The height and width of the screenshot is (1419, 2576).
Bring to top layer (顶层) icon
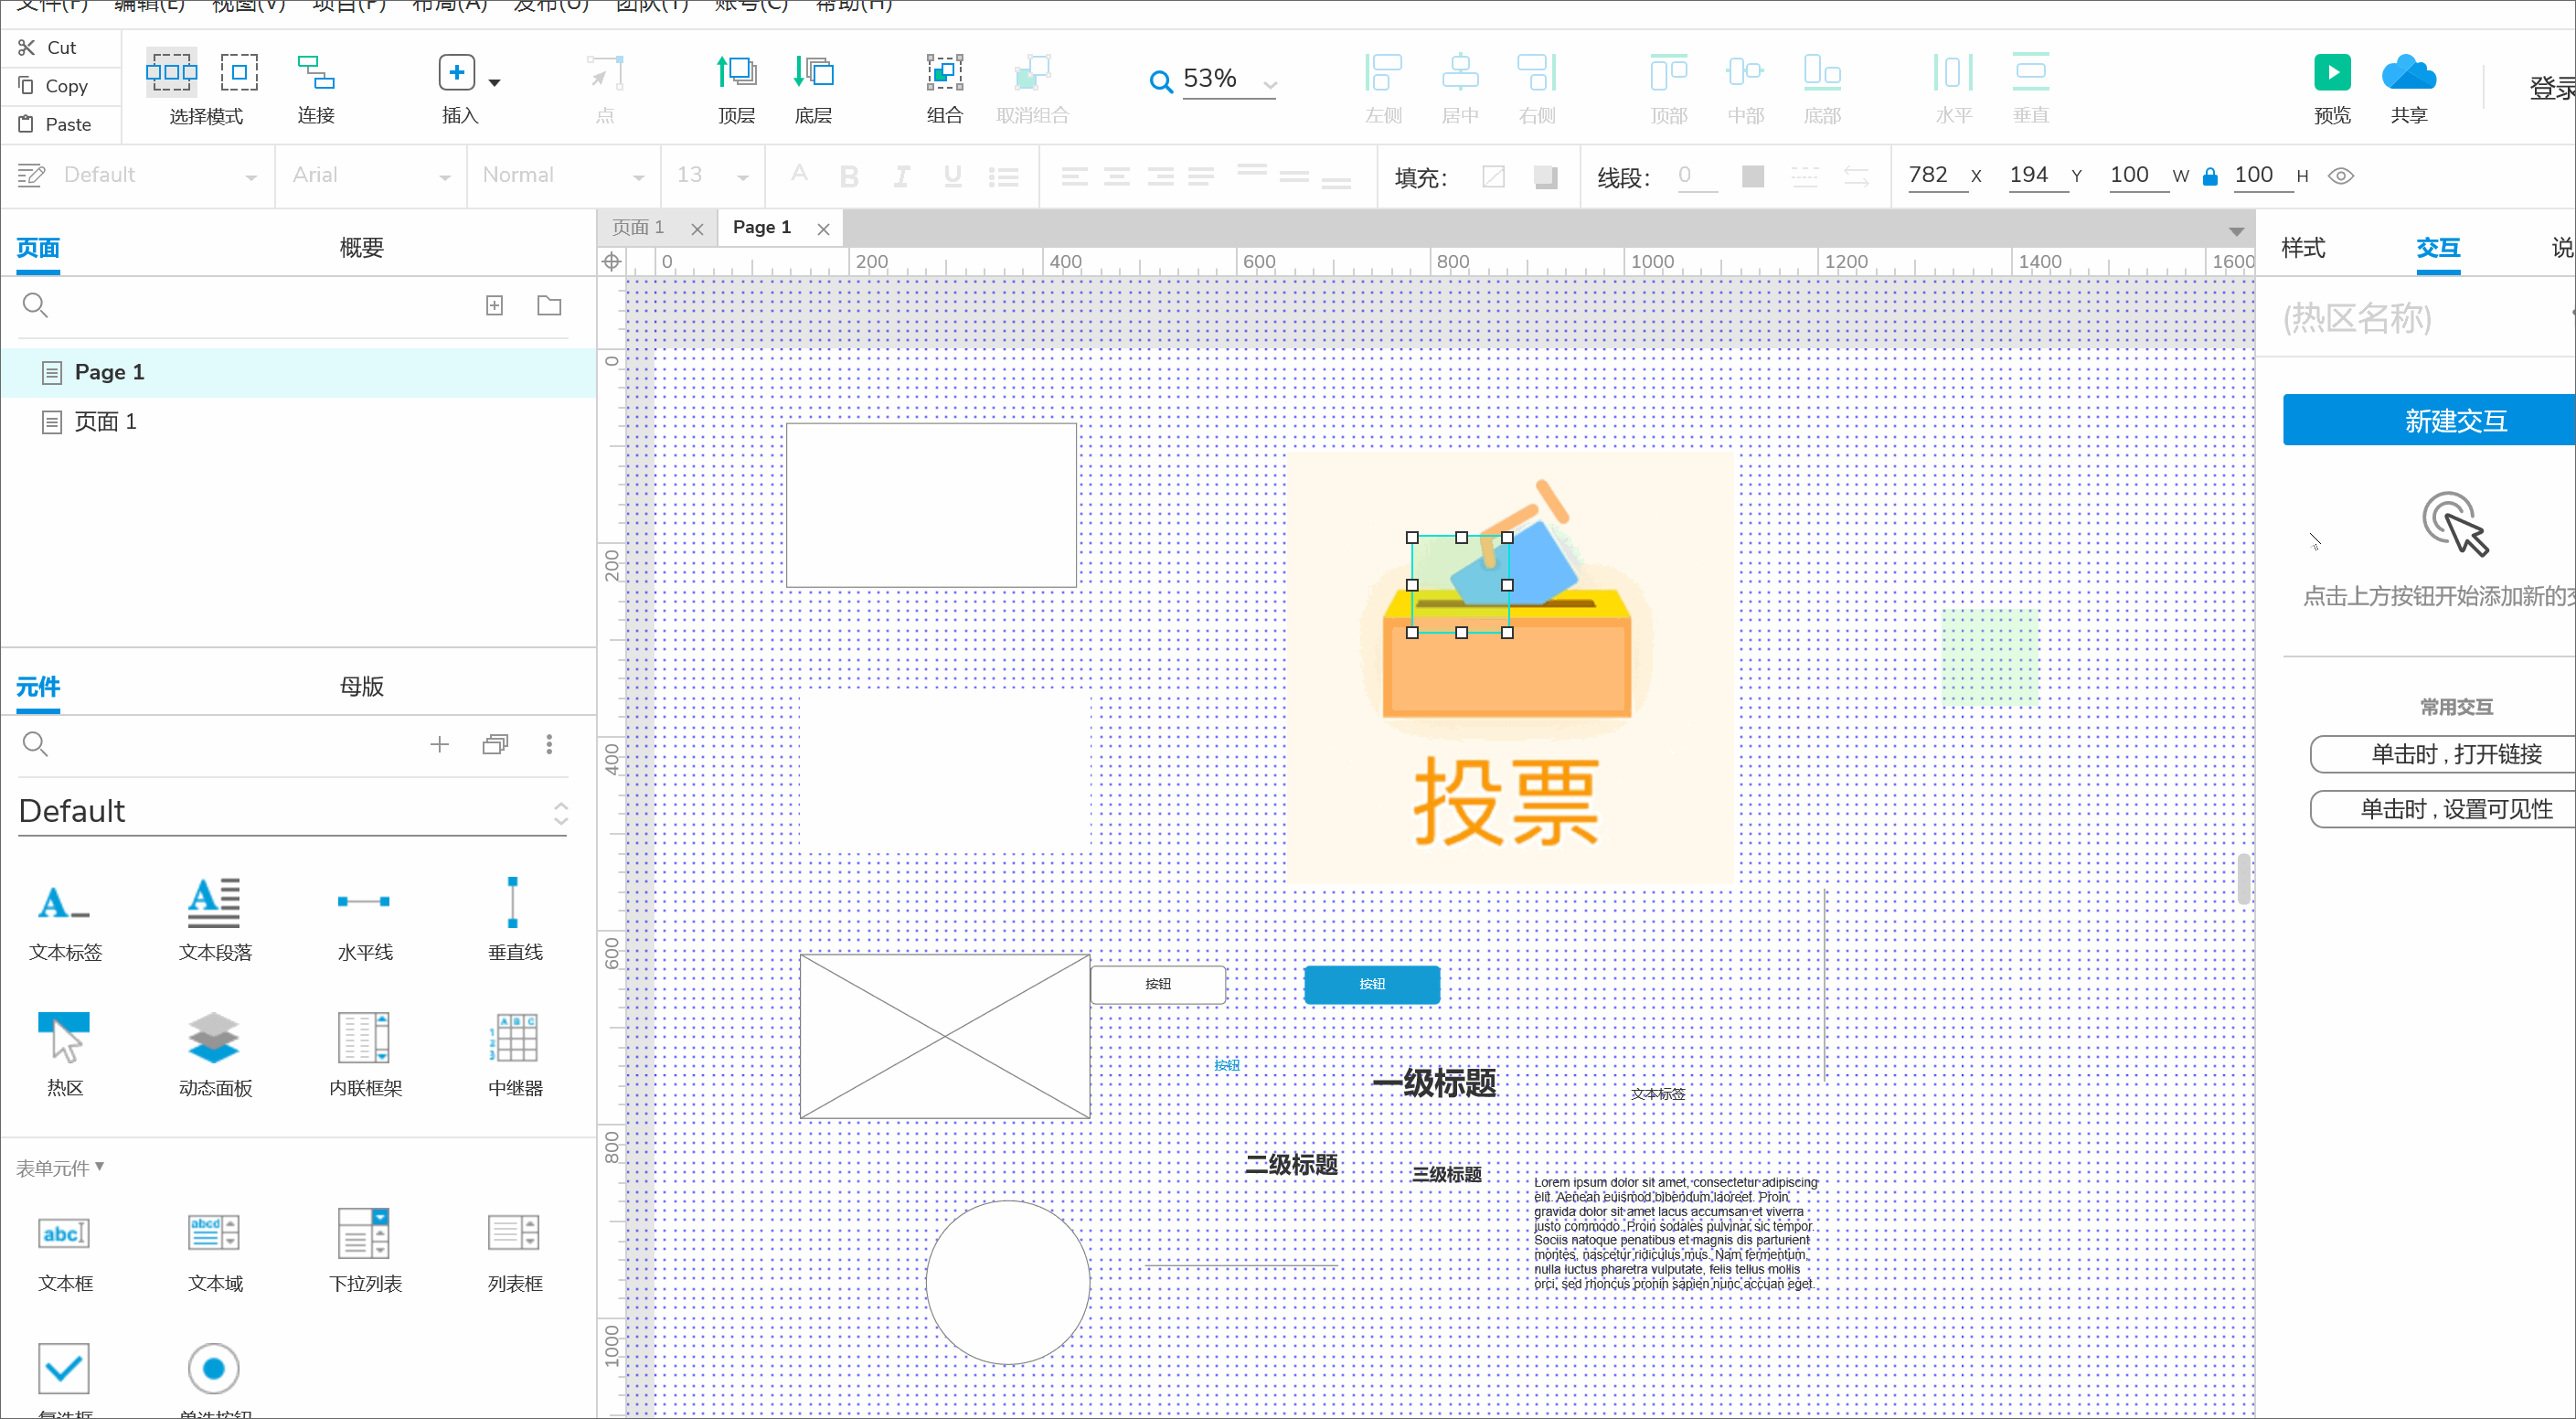point(736,73)
